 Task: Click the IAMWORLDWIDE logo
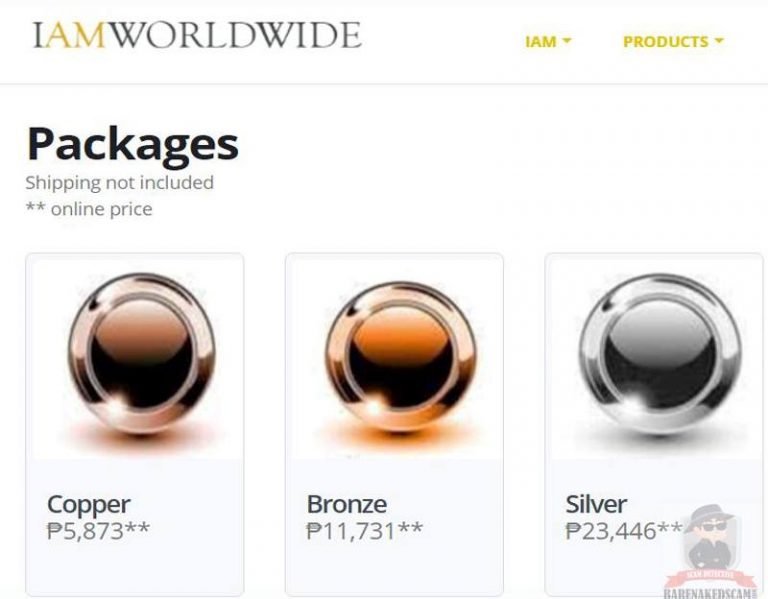click(197, 35)
